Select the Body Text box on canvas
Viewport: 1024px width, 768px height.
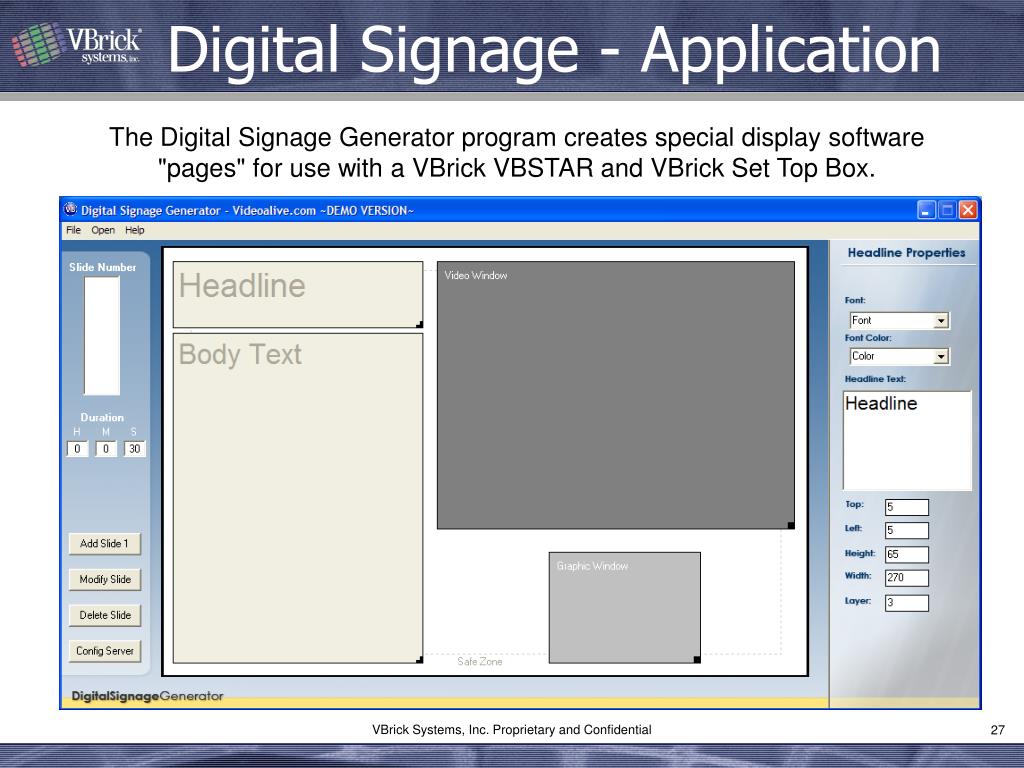(298, 498)
